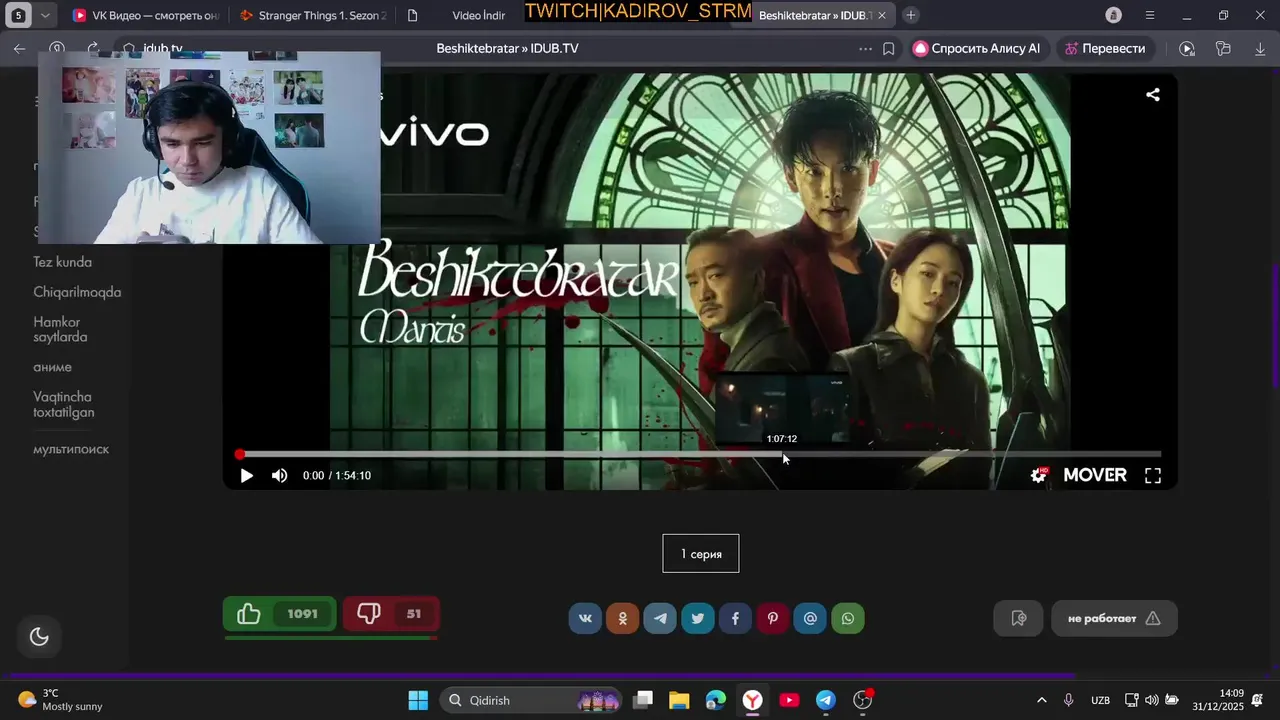Switch UZB keyboard language
This screenshot has width=1280, height=720.
click(x=1100, y=700)
